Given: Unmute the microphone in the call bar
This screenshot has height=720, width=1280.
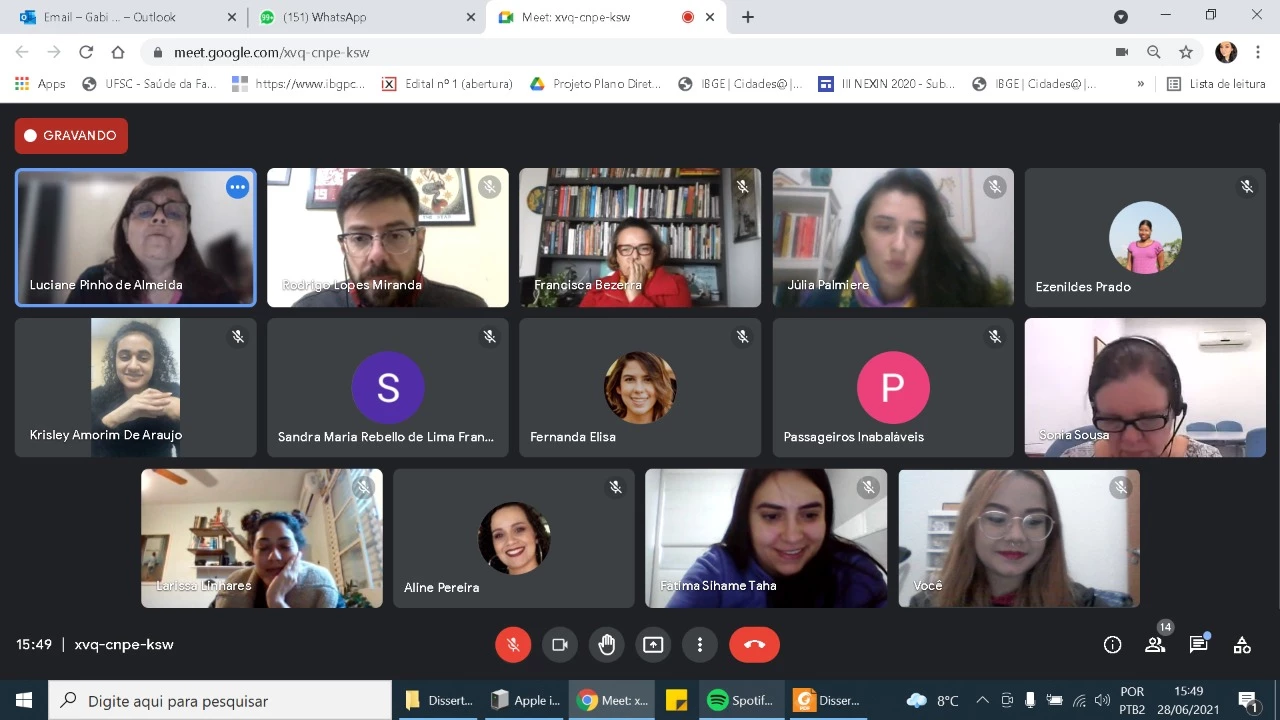Looking at the screenshot, I should 513,645.
